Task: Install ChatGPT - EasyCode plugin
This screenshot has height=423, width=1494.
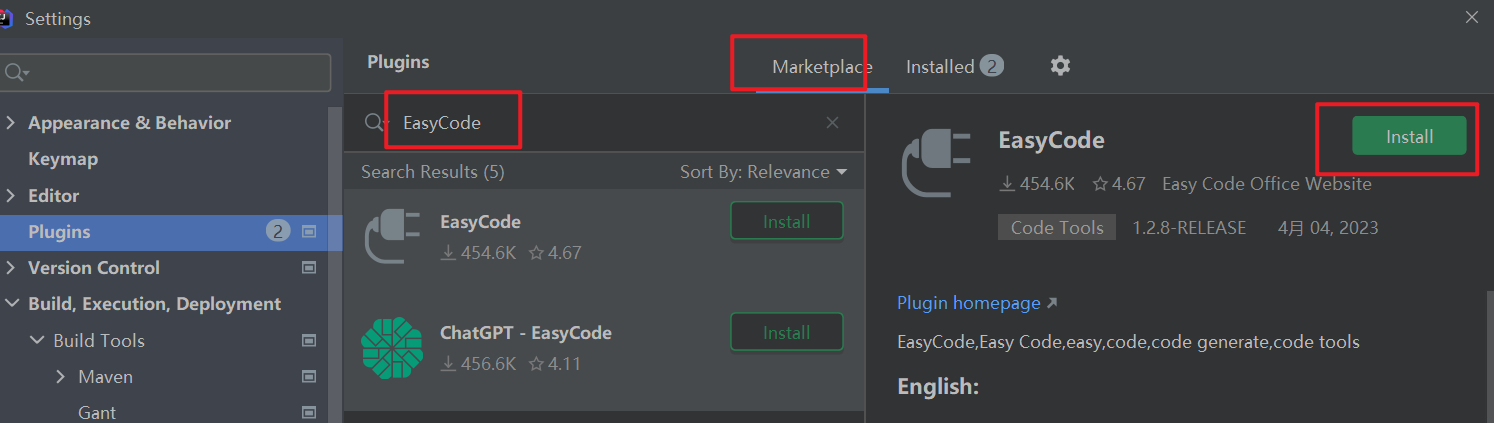Action: pyautogui.click(x=786, y=332)
